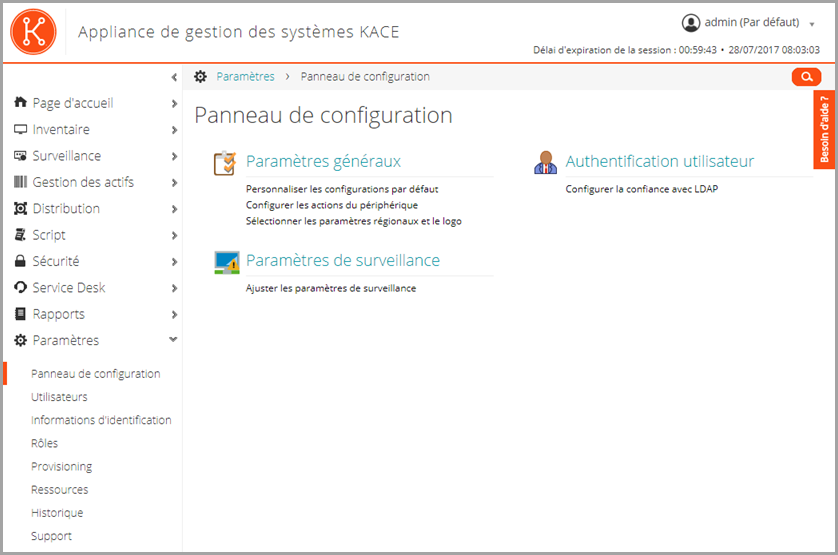Click Sélectionner les paramètres régionaux et le logo
Image resolution: width=838 pixels, height=555 pixels.
tap(354, 221)
